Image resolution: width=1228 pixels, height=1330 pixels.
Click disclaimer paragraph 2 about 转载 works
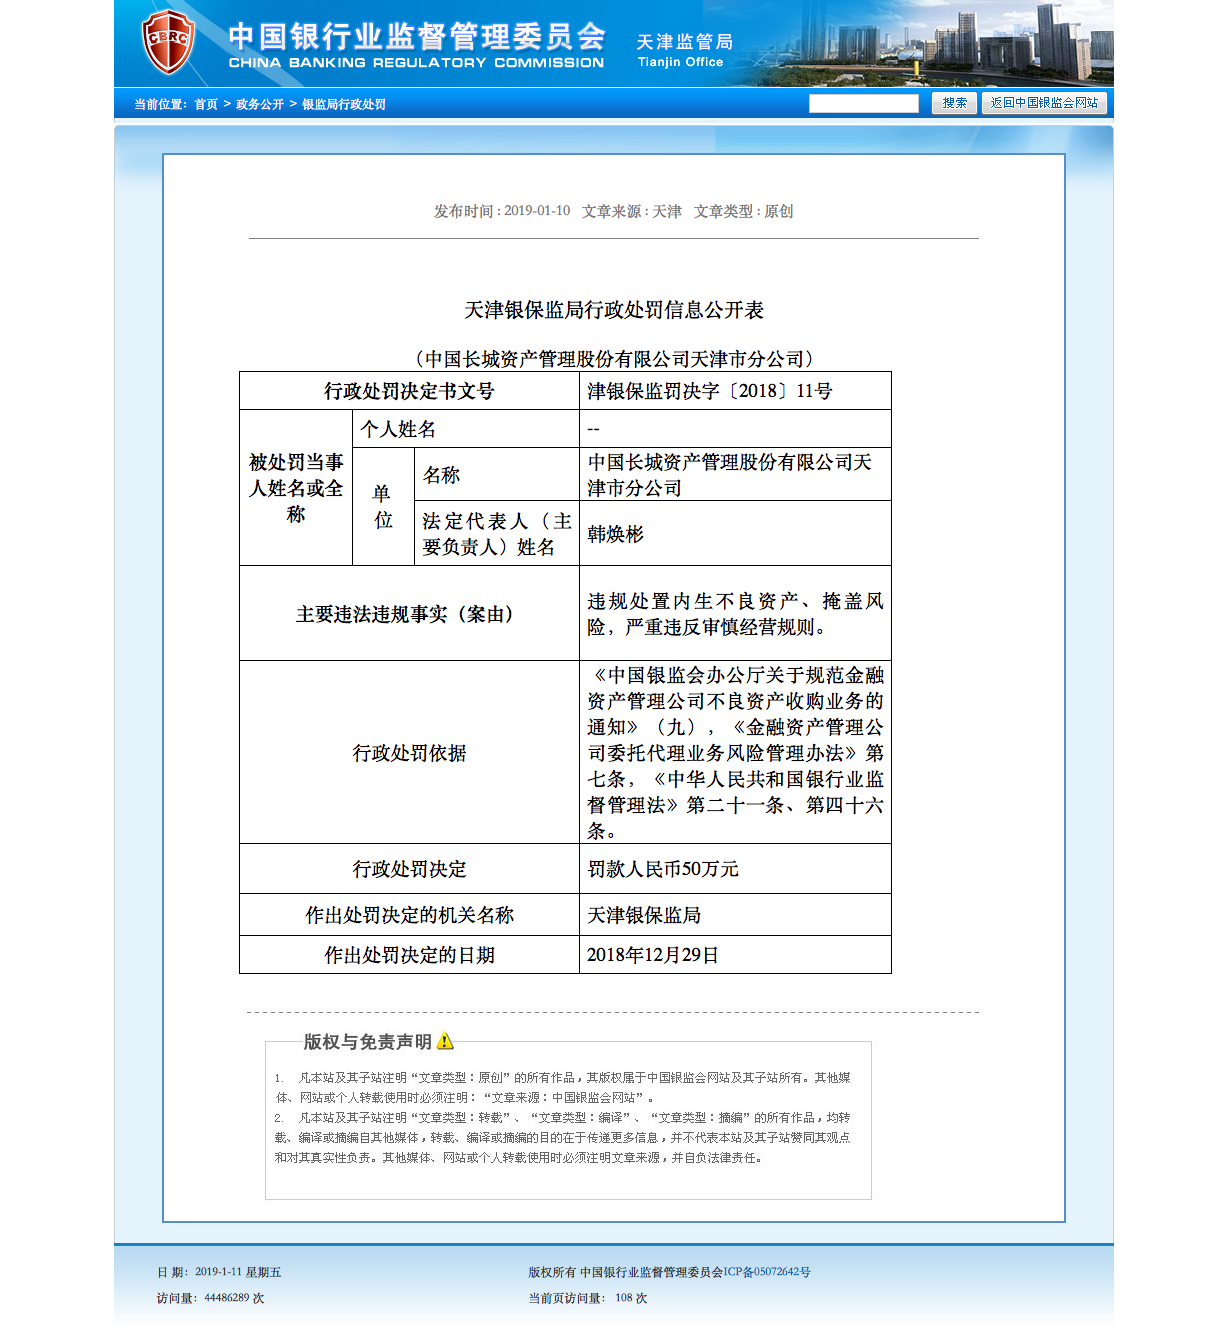coord(563,1138)
